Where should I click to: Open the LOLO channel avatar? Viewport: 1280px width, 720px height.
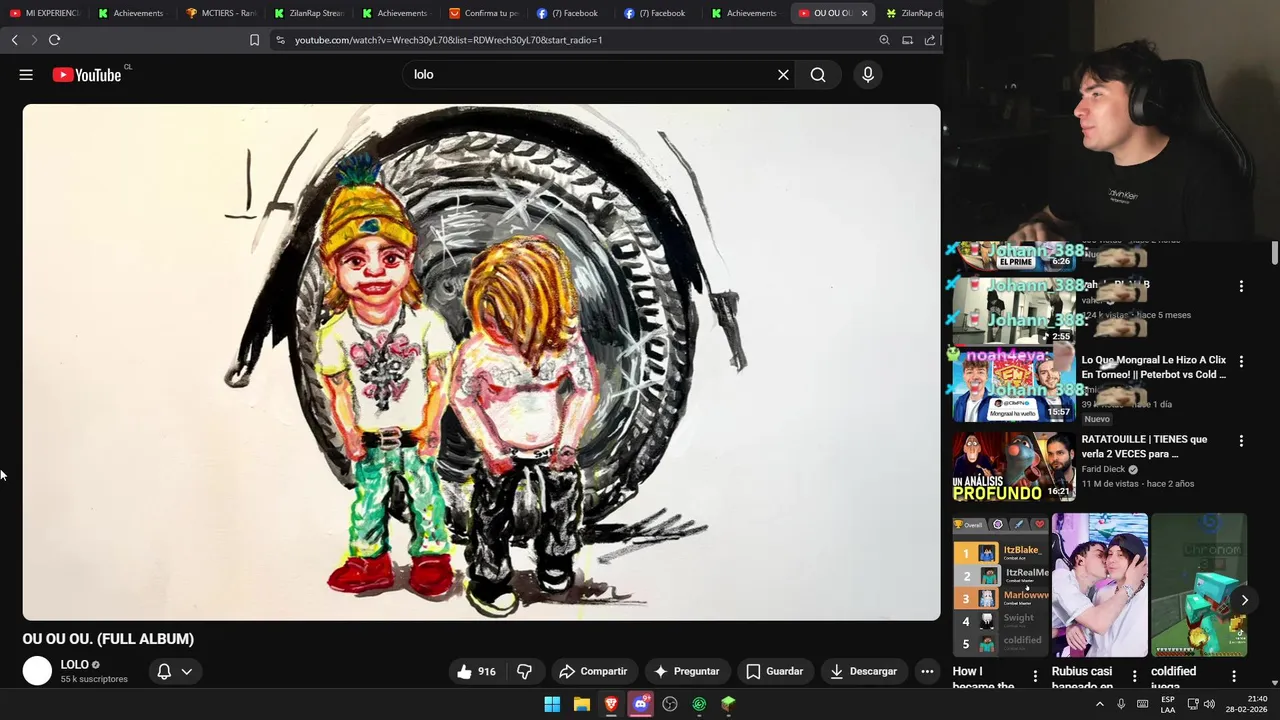(x=37, y=671)
